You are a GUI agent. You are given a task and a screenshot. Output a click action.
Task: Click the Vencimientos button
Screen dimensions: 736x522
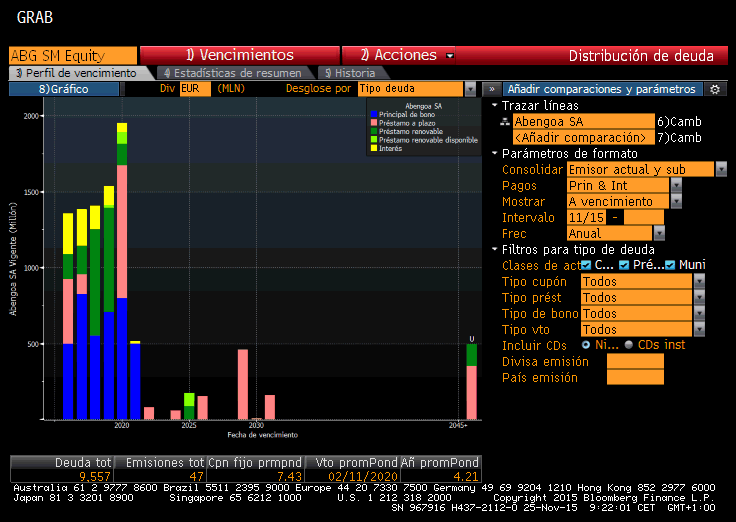click(239, 55)
